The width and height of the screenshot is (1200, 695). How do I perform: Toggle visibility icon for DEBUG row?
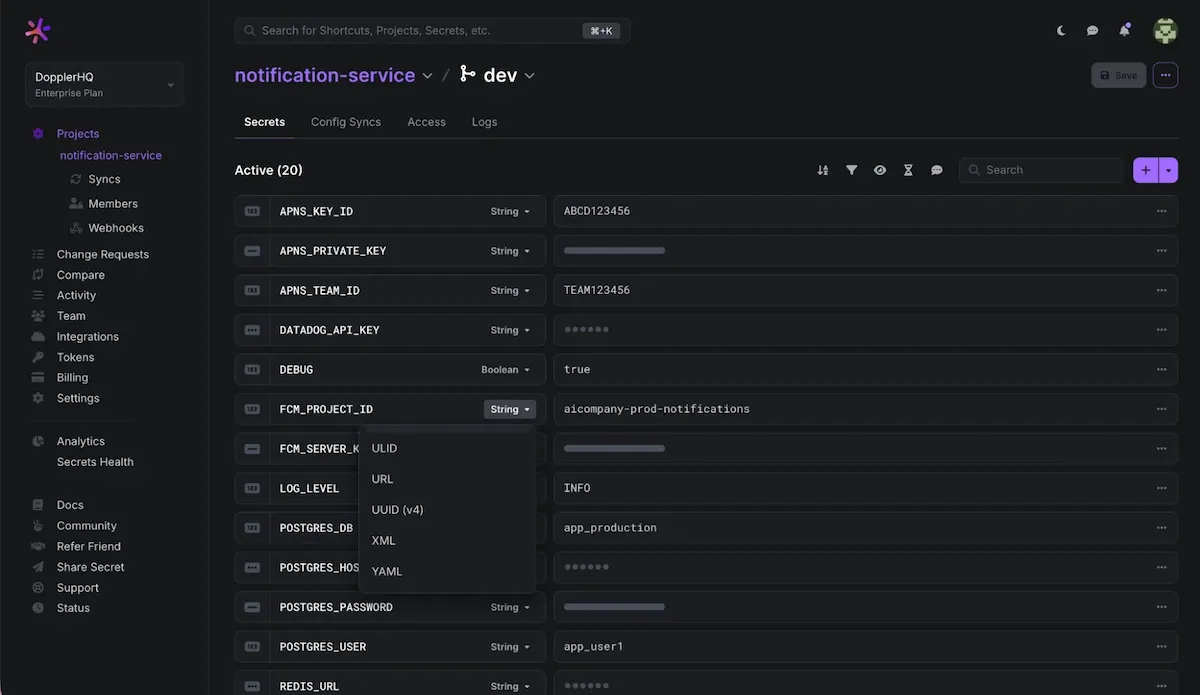click(252, 370)
